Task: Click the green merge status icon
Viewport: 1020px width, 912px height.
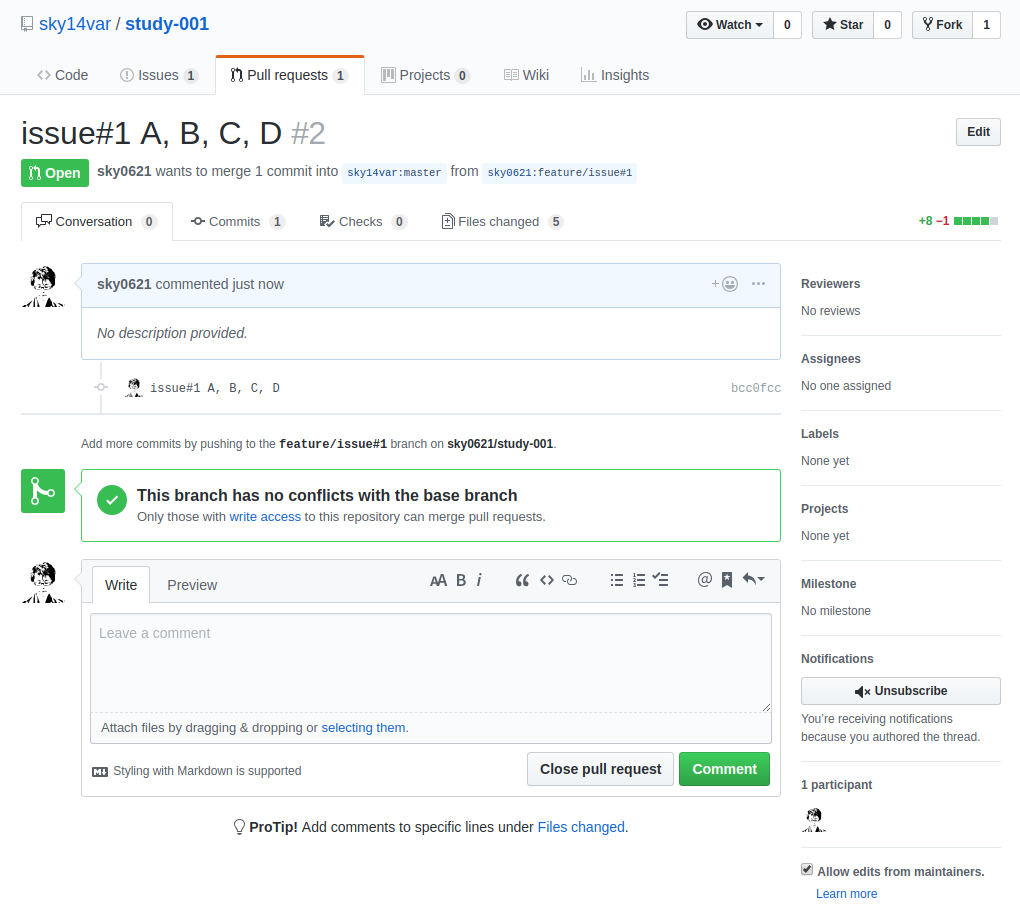Action: click(43, 491)
